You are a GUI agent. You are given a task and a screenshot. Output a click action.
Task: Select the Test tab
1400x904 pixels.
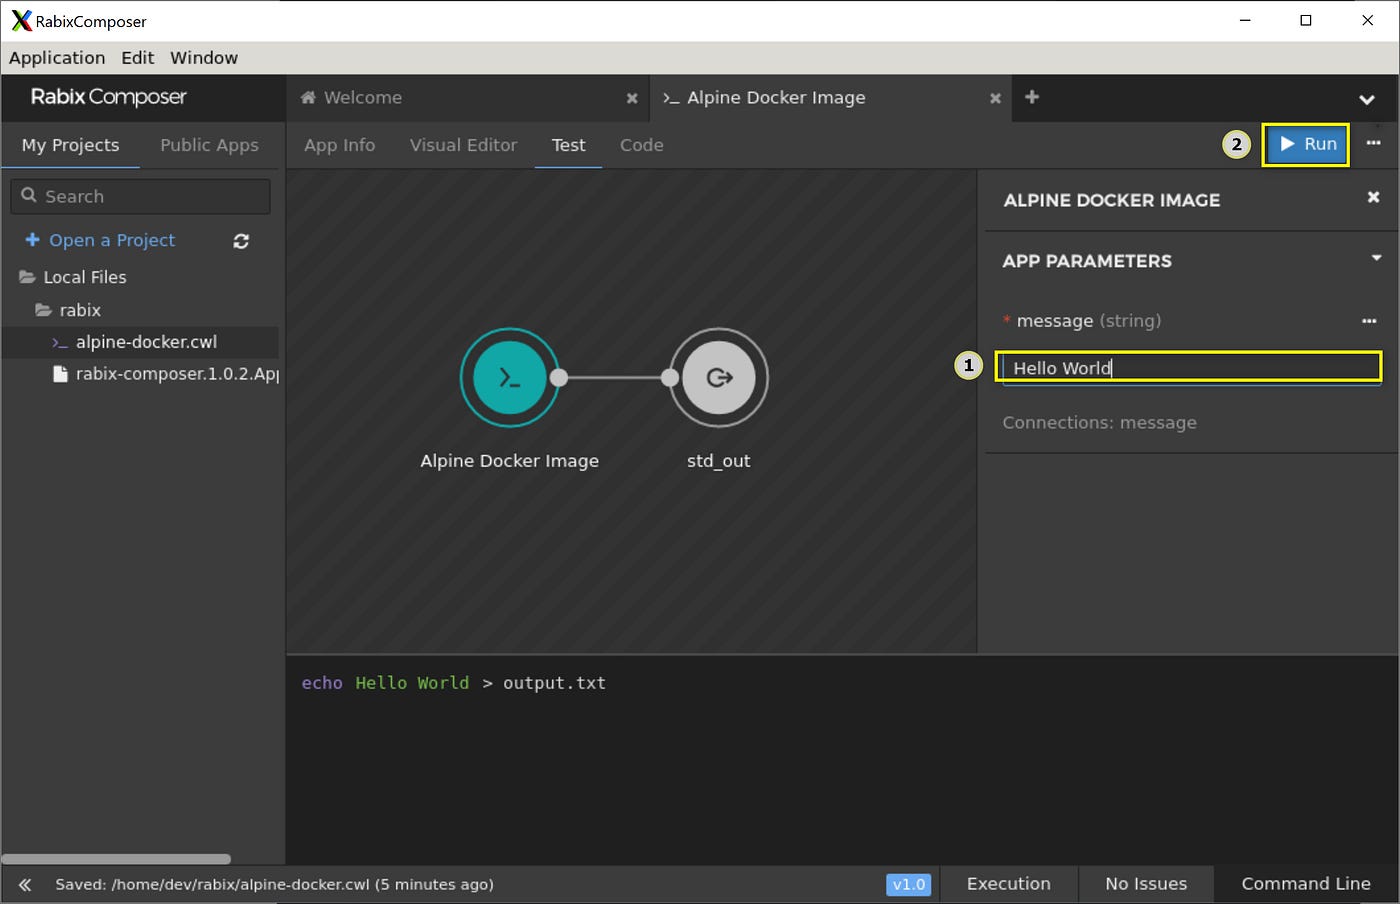(568, 145)
